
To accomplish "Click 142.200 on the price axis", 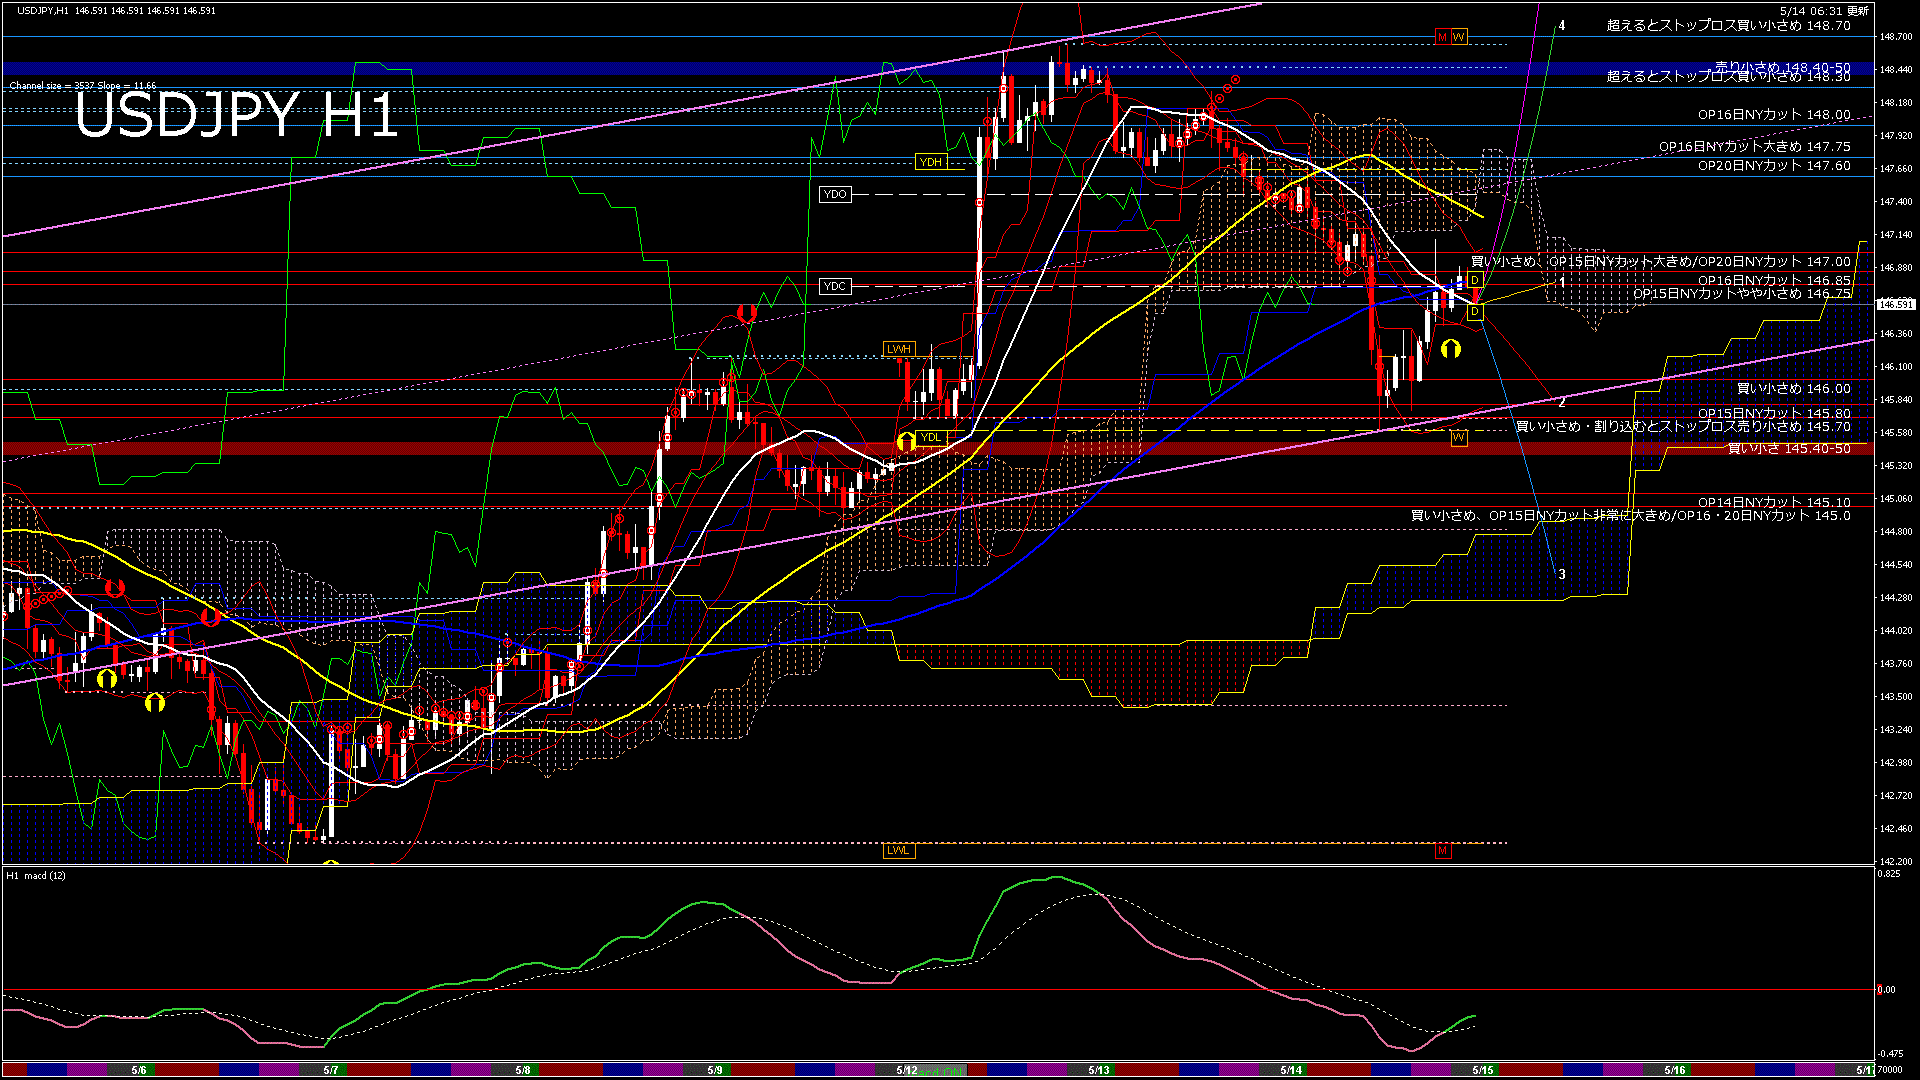I will [1896, 862].
